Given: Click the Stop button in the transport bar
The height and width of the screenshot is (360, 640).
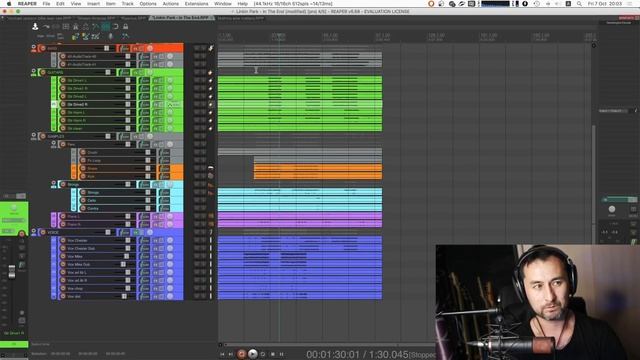Looking at the screenshot, I should tap(273, 354).
